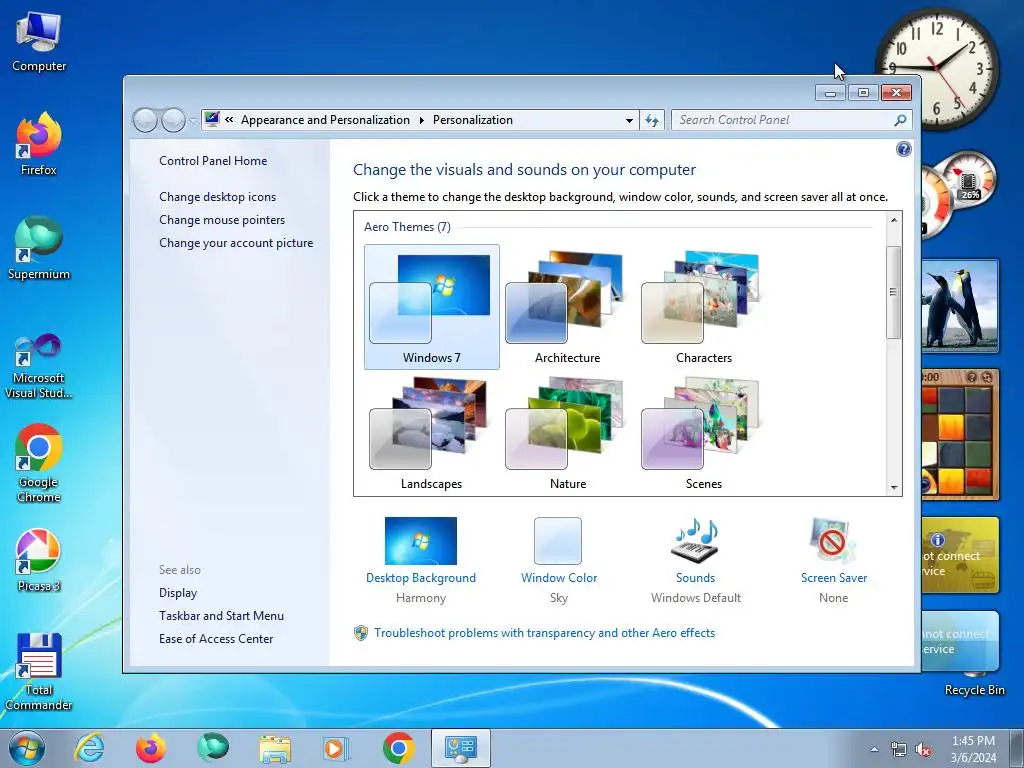Open Windows Explorer from the taskbar
Screen dimensions: 1024x768
(274, 749)
